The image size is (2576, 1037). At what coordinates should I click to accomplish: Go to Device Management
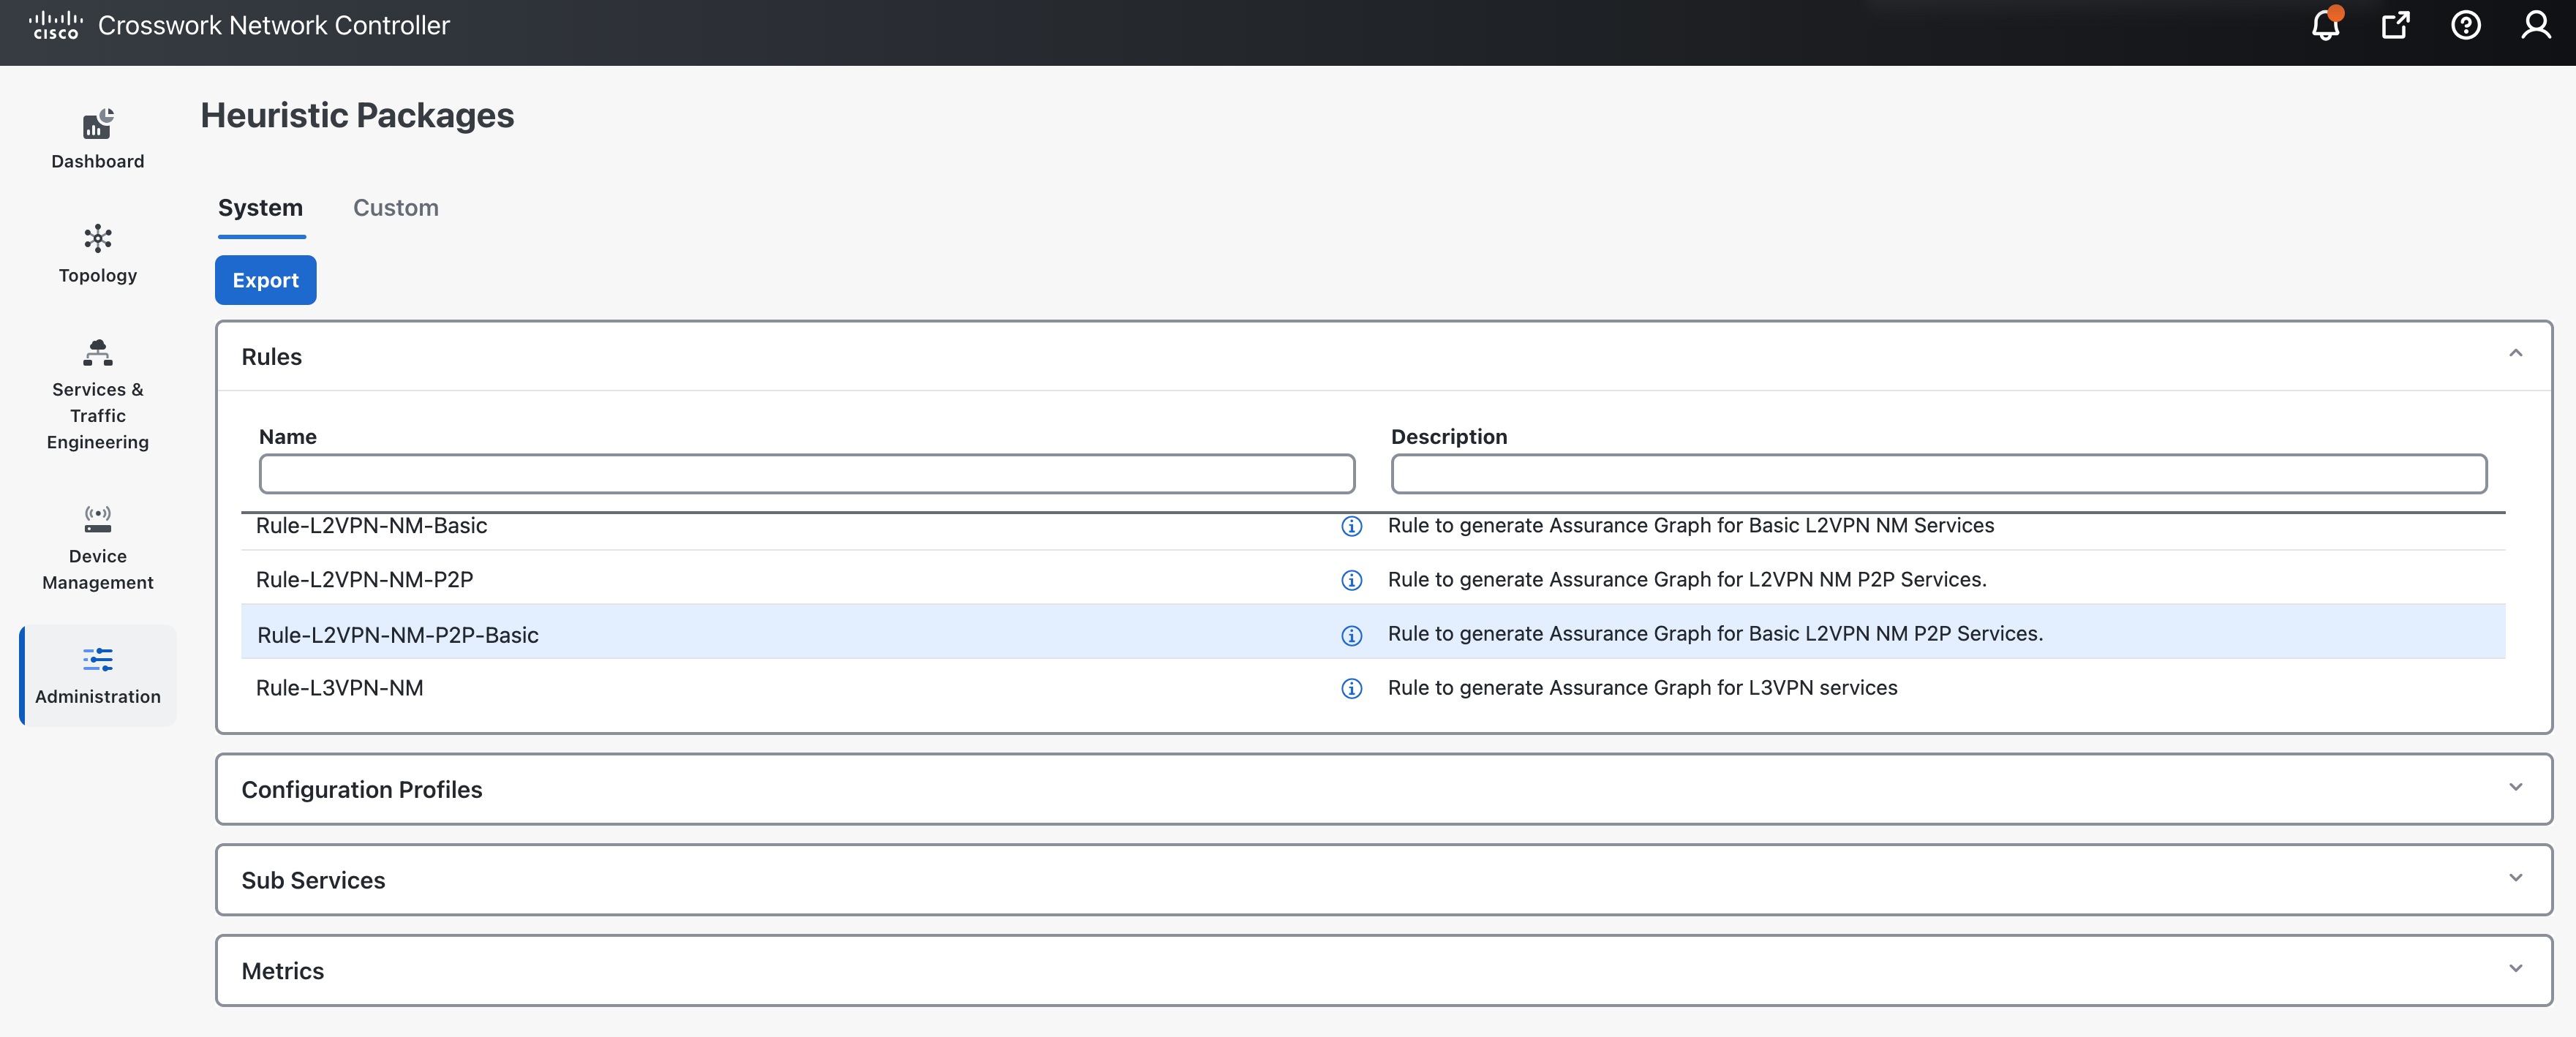96,545
